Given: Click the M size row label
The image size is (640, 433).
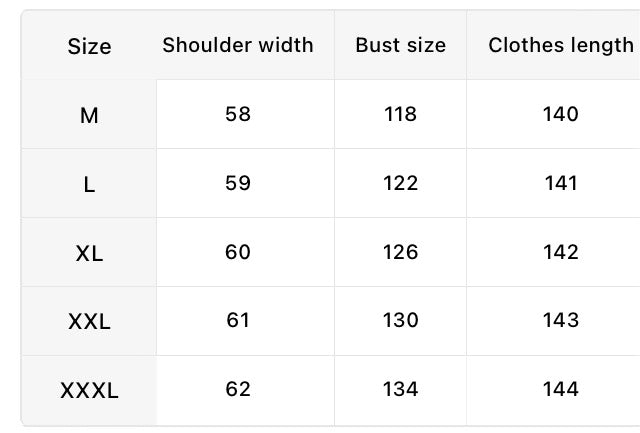Looking at the screenshot, I should (89, 115).
